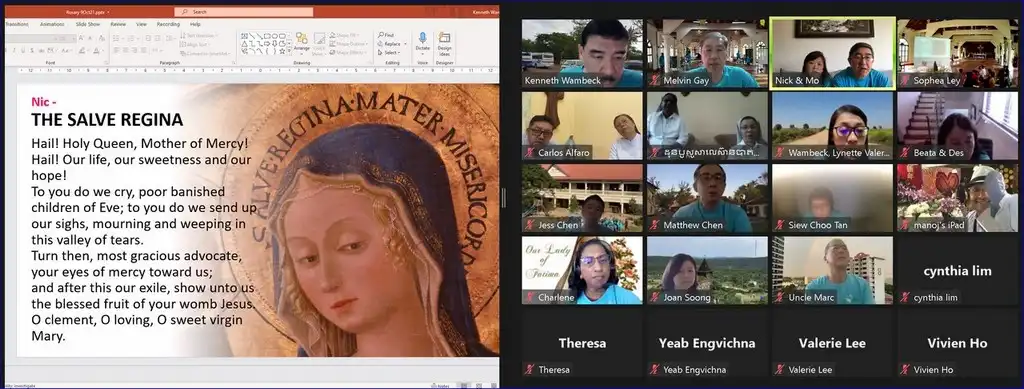This screenshot has height=389, width=1024.
Task: Set paragraph alignment to Center
Action: click(x=125, y=50)
